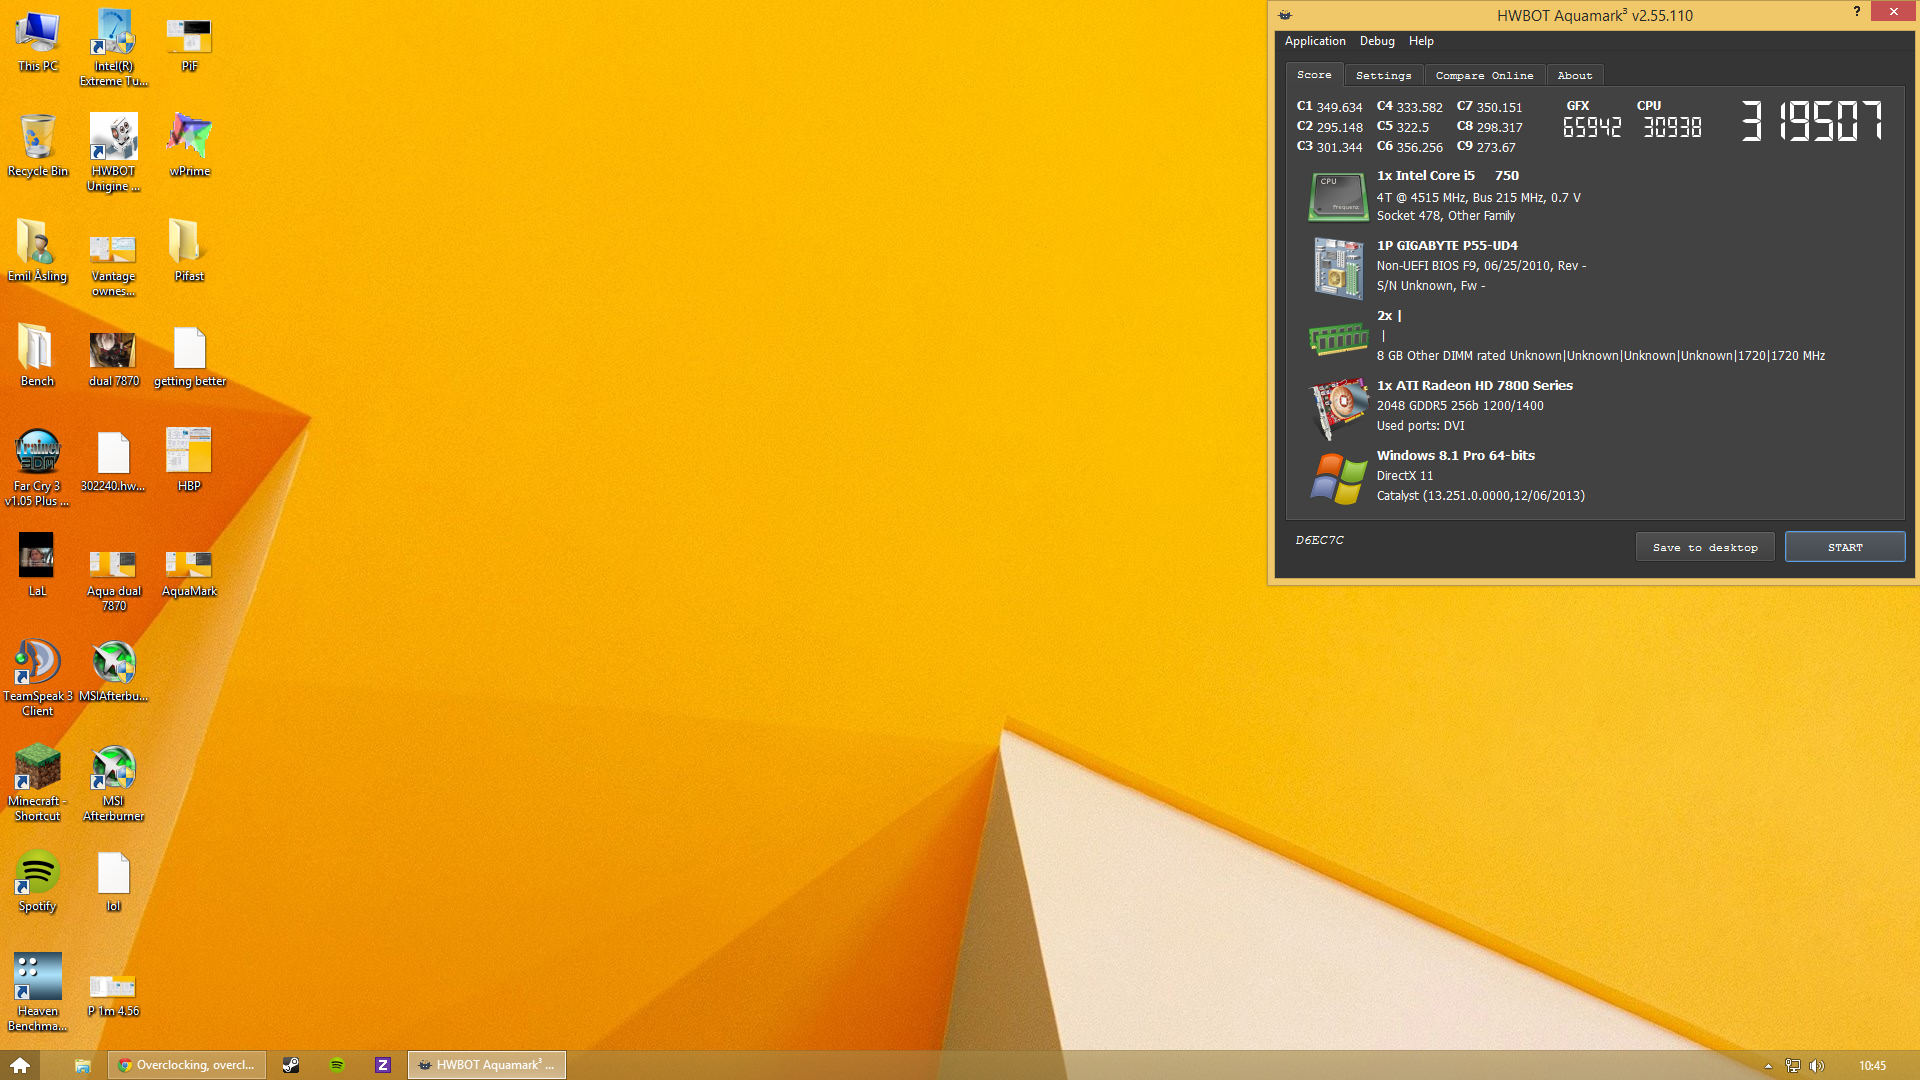Click the START benchmark button
Image resolution: width=1920 pixels, height=1080 pixels.
point(1844,547)
